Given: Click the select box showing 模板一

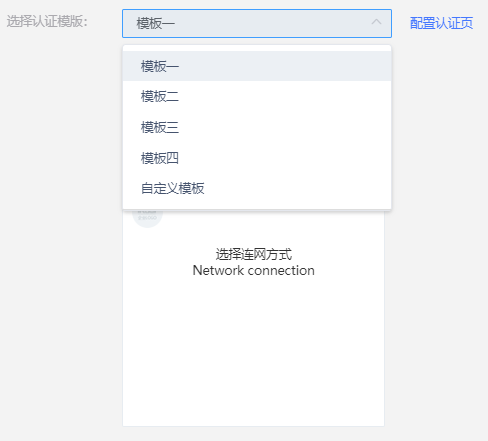Looking at the screenshot, I should click(257, 23).
